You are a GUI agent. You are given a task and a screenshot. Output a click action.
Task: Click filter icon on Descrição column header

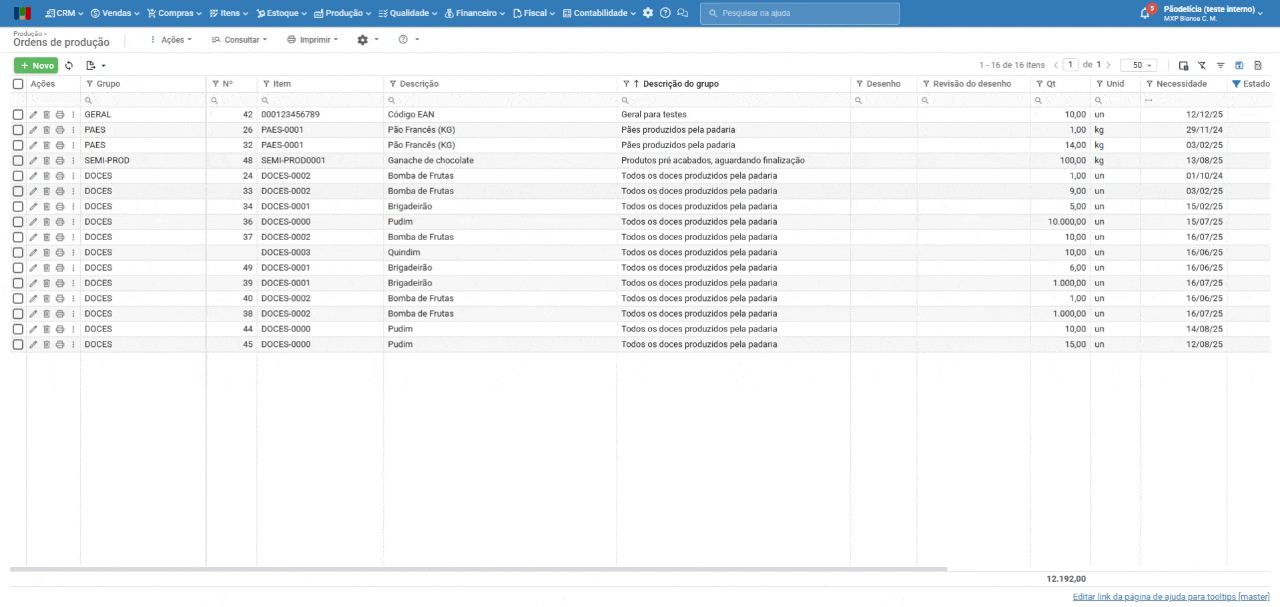[x=393, y=84]
